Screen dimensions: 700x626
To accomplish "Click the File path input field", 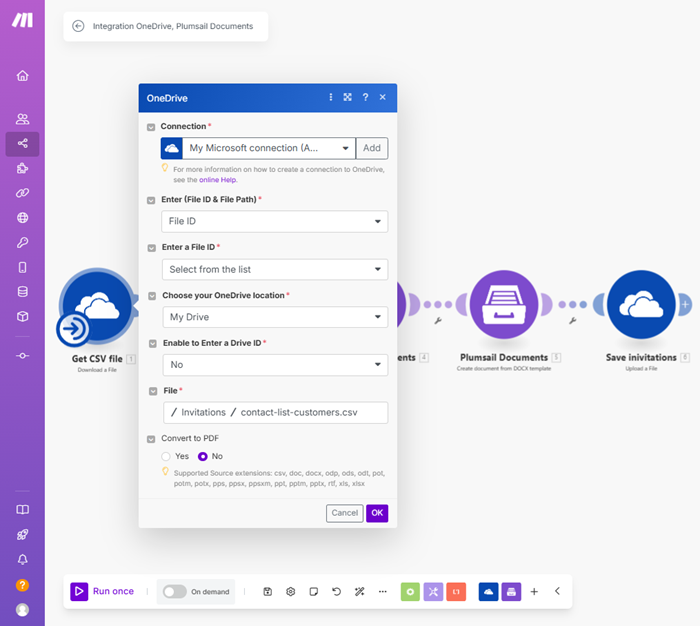I will tap(276, 413).
